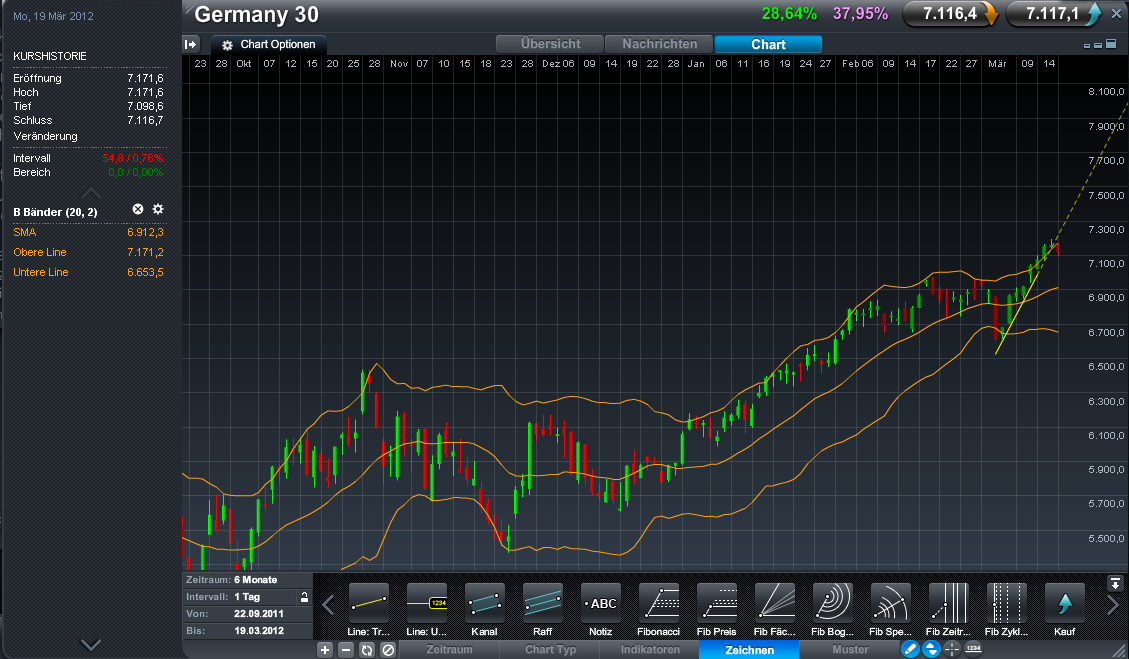Select the Chart tab
Viewport: 1129px width, 659px height.
[768, 44]
